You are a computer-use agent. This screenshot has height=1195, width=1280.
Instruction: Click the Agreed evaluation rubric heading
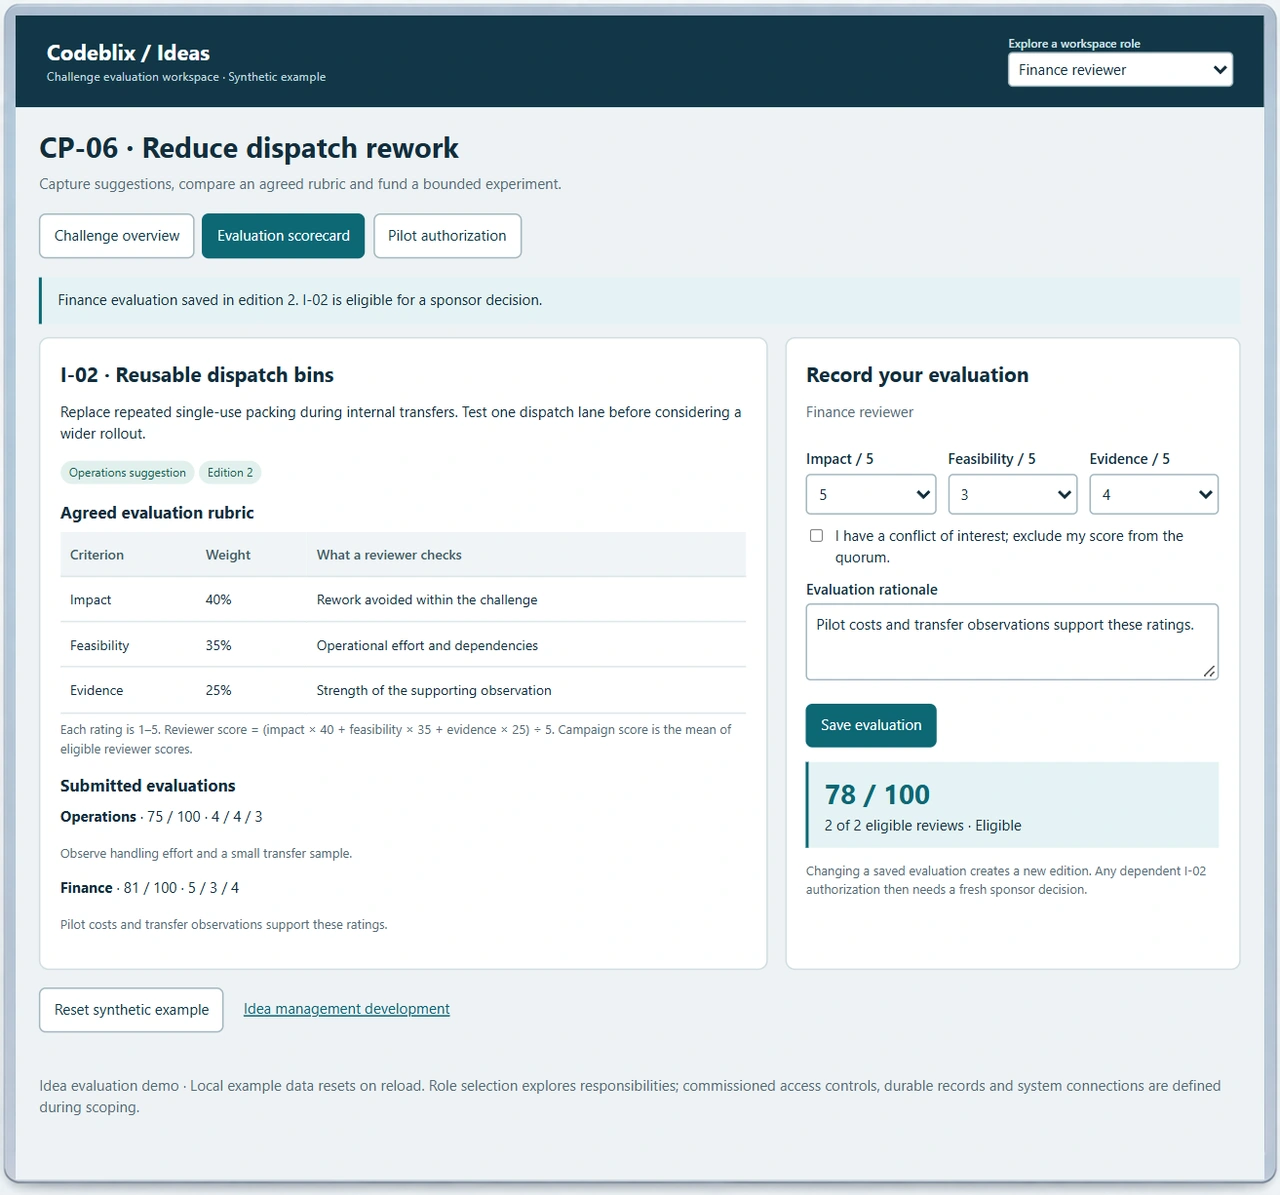[x=157, y=513]
